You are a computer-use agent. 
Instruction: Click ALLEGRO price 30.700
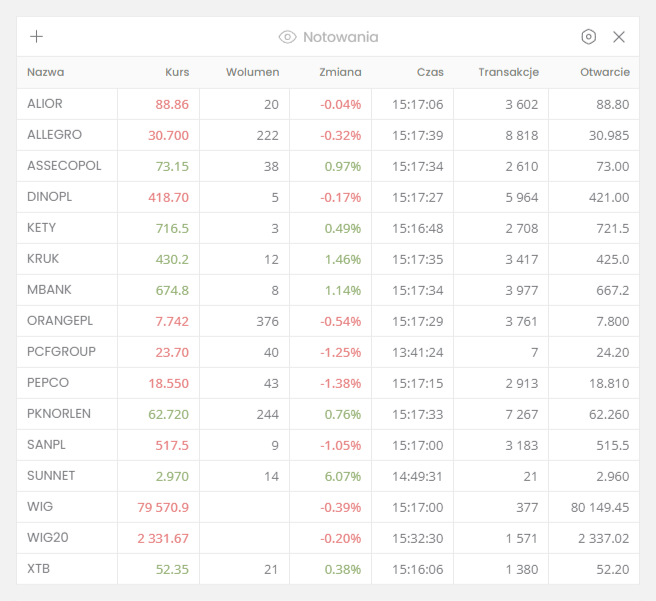click(x=169, y=136)
